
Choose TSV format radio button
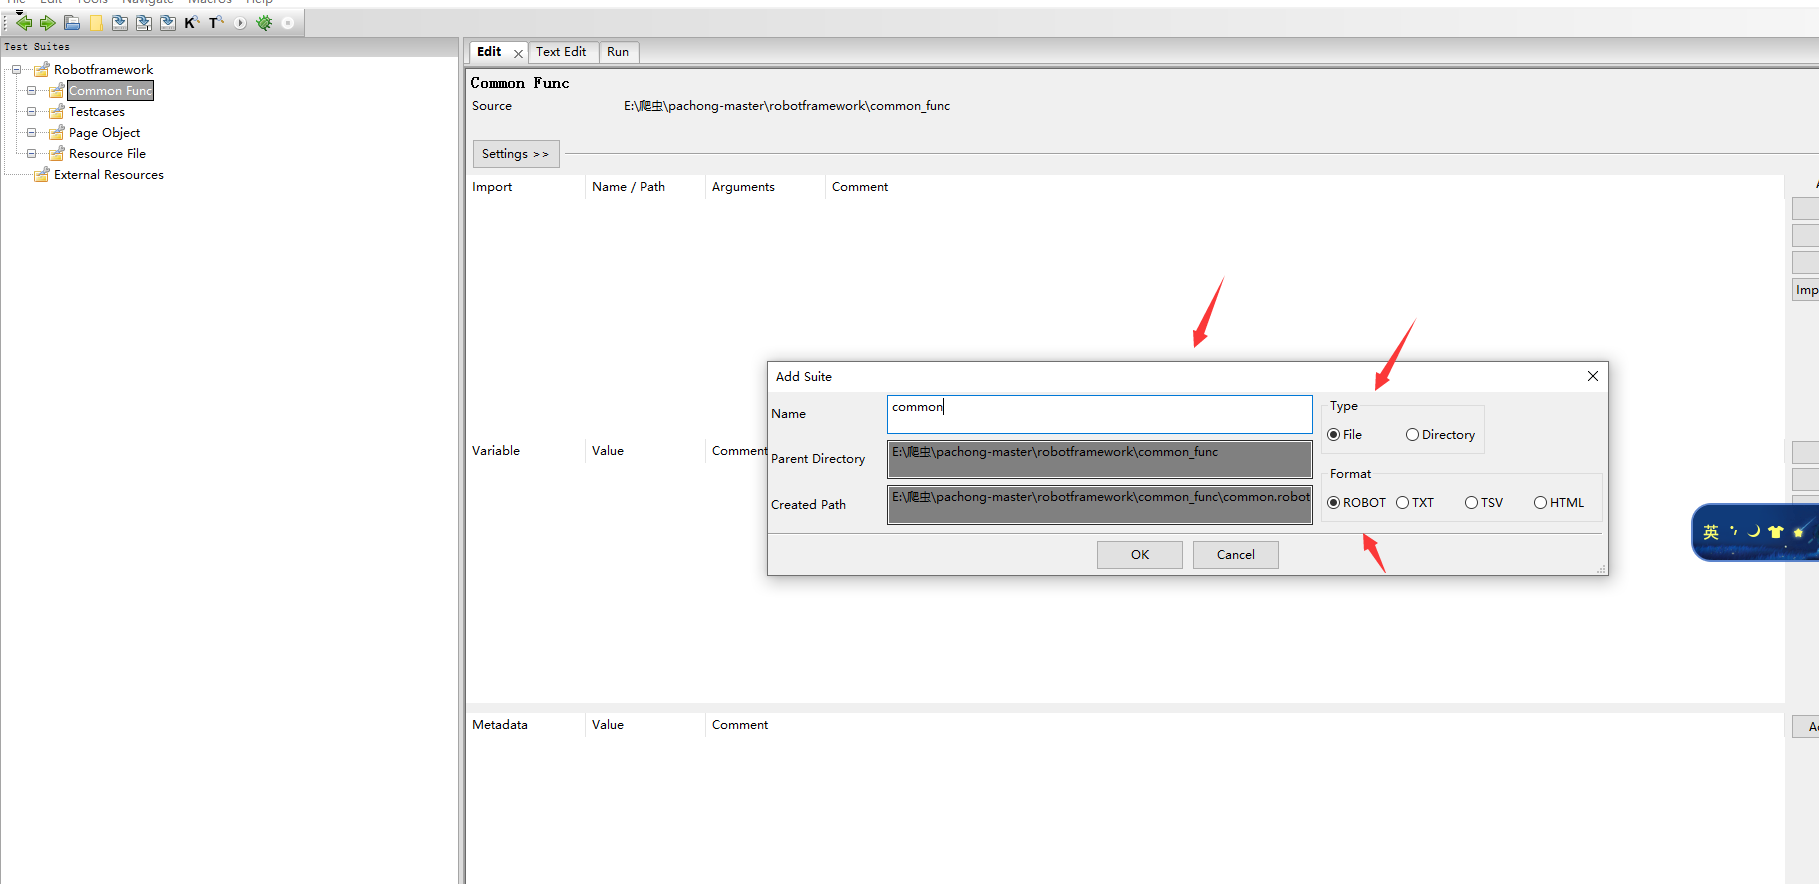click(1471, 502)
